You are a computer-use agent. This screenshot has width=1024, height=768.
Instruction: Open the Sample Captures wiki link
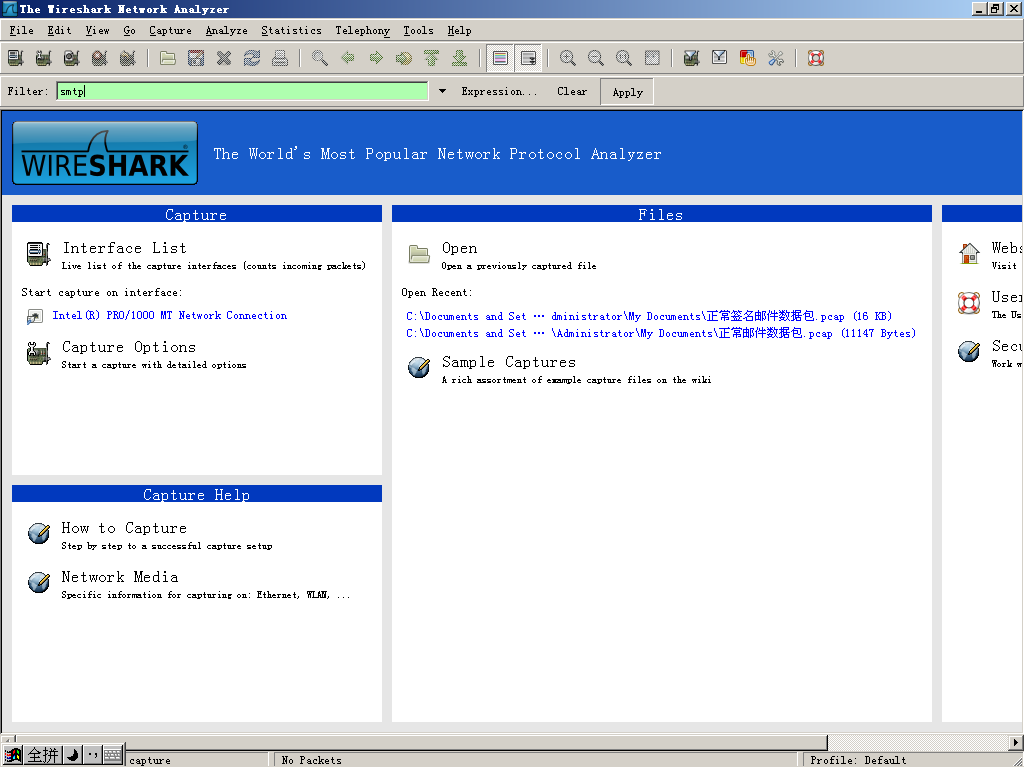point(509,362)
